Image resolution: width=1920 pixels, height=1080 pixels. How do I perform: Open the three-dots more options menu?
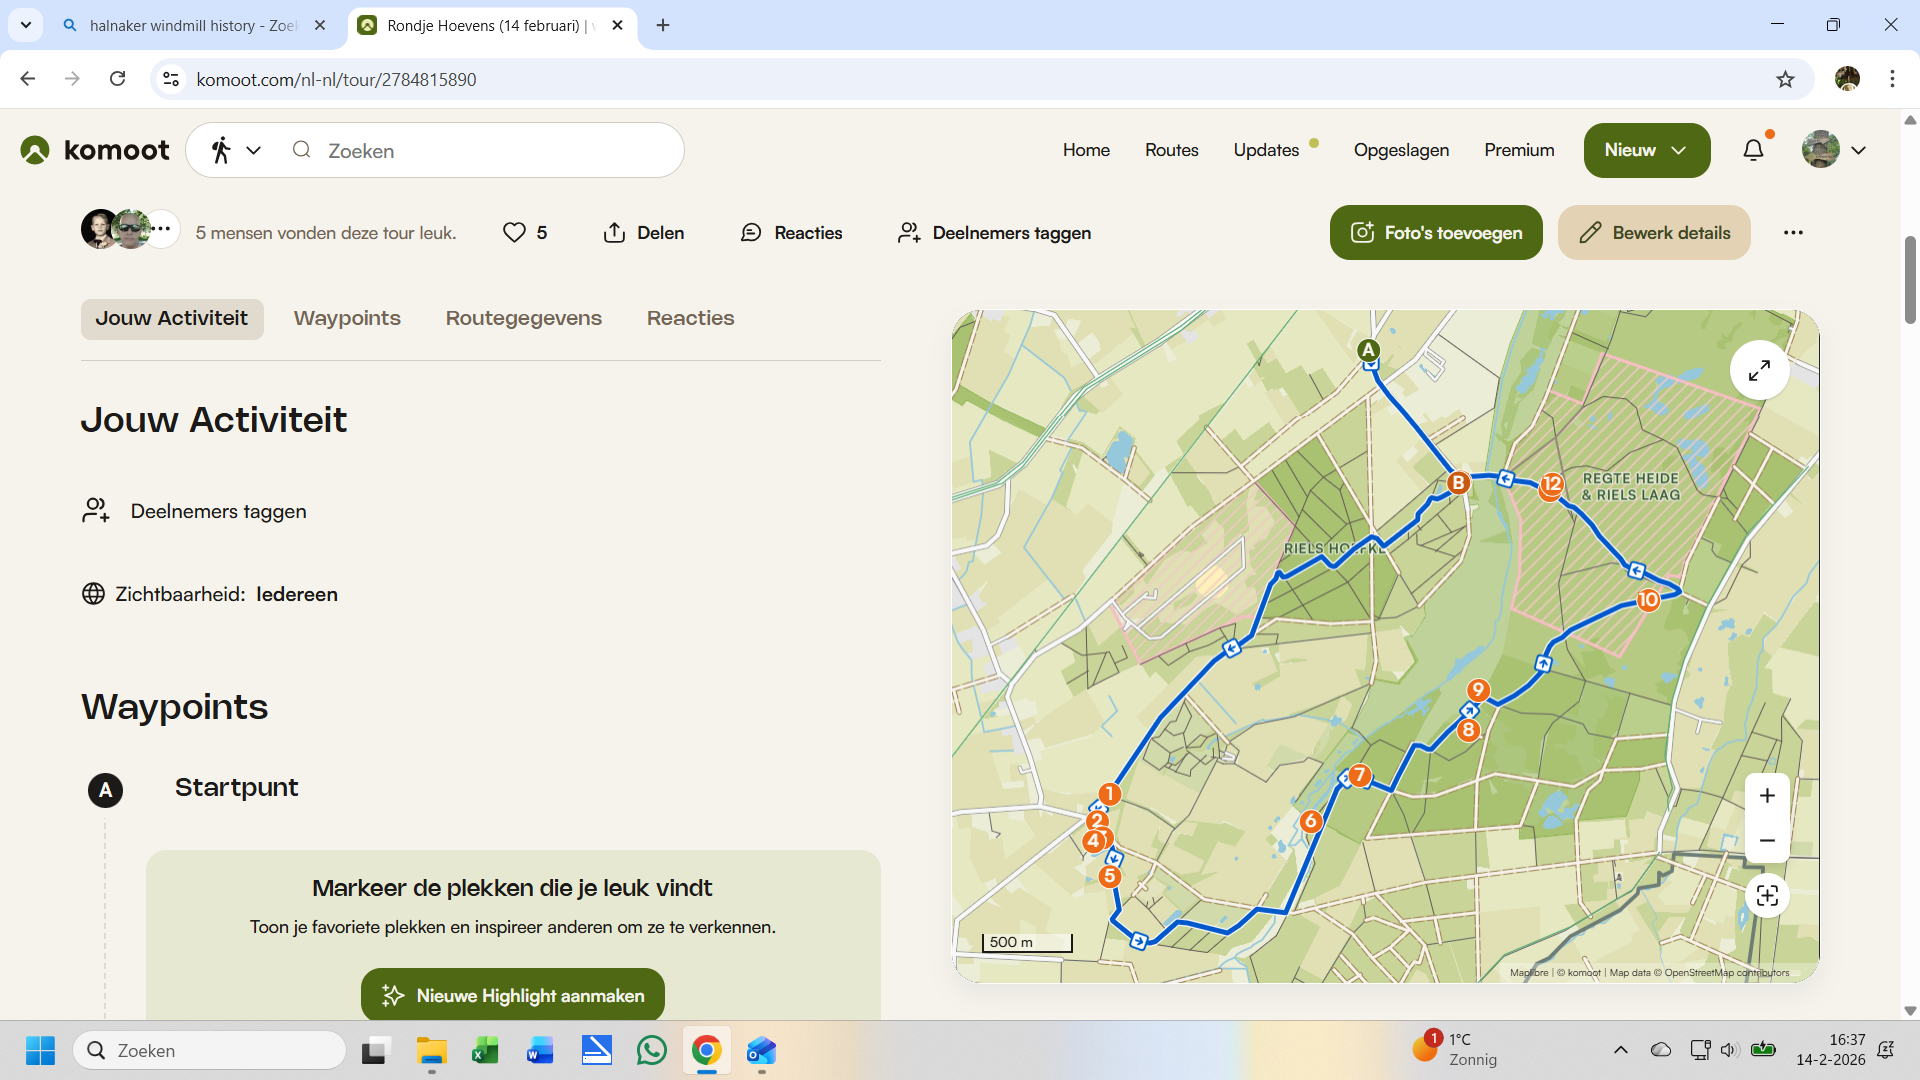(x=1793, y=233)
